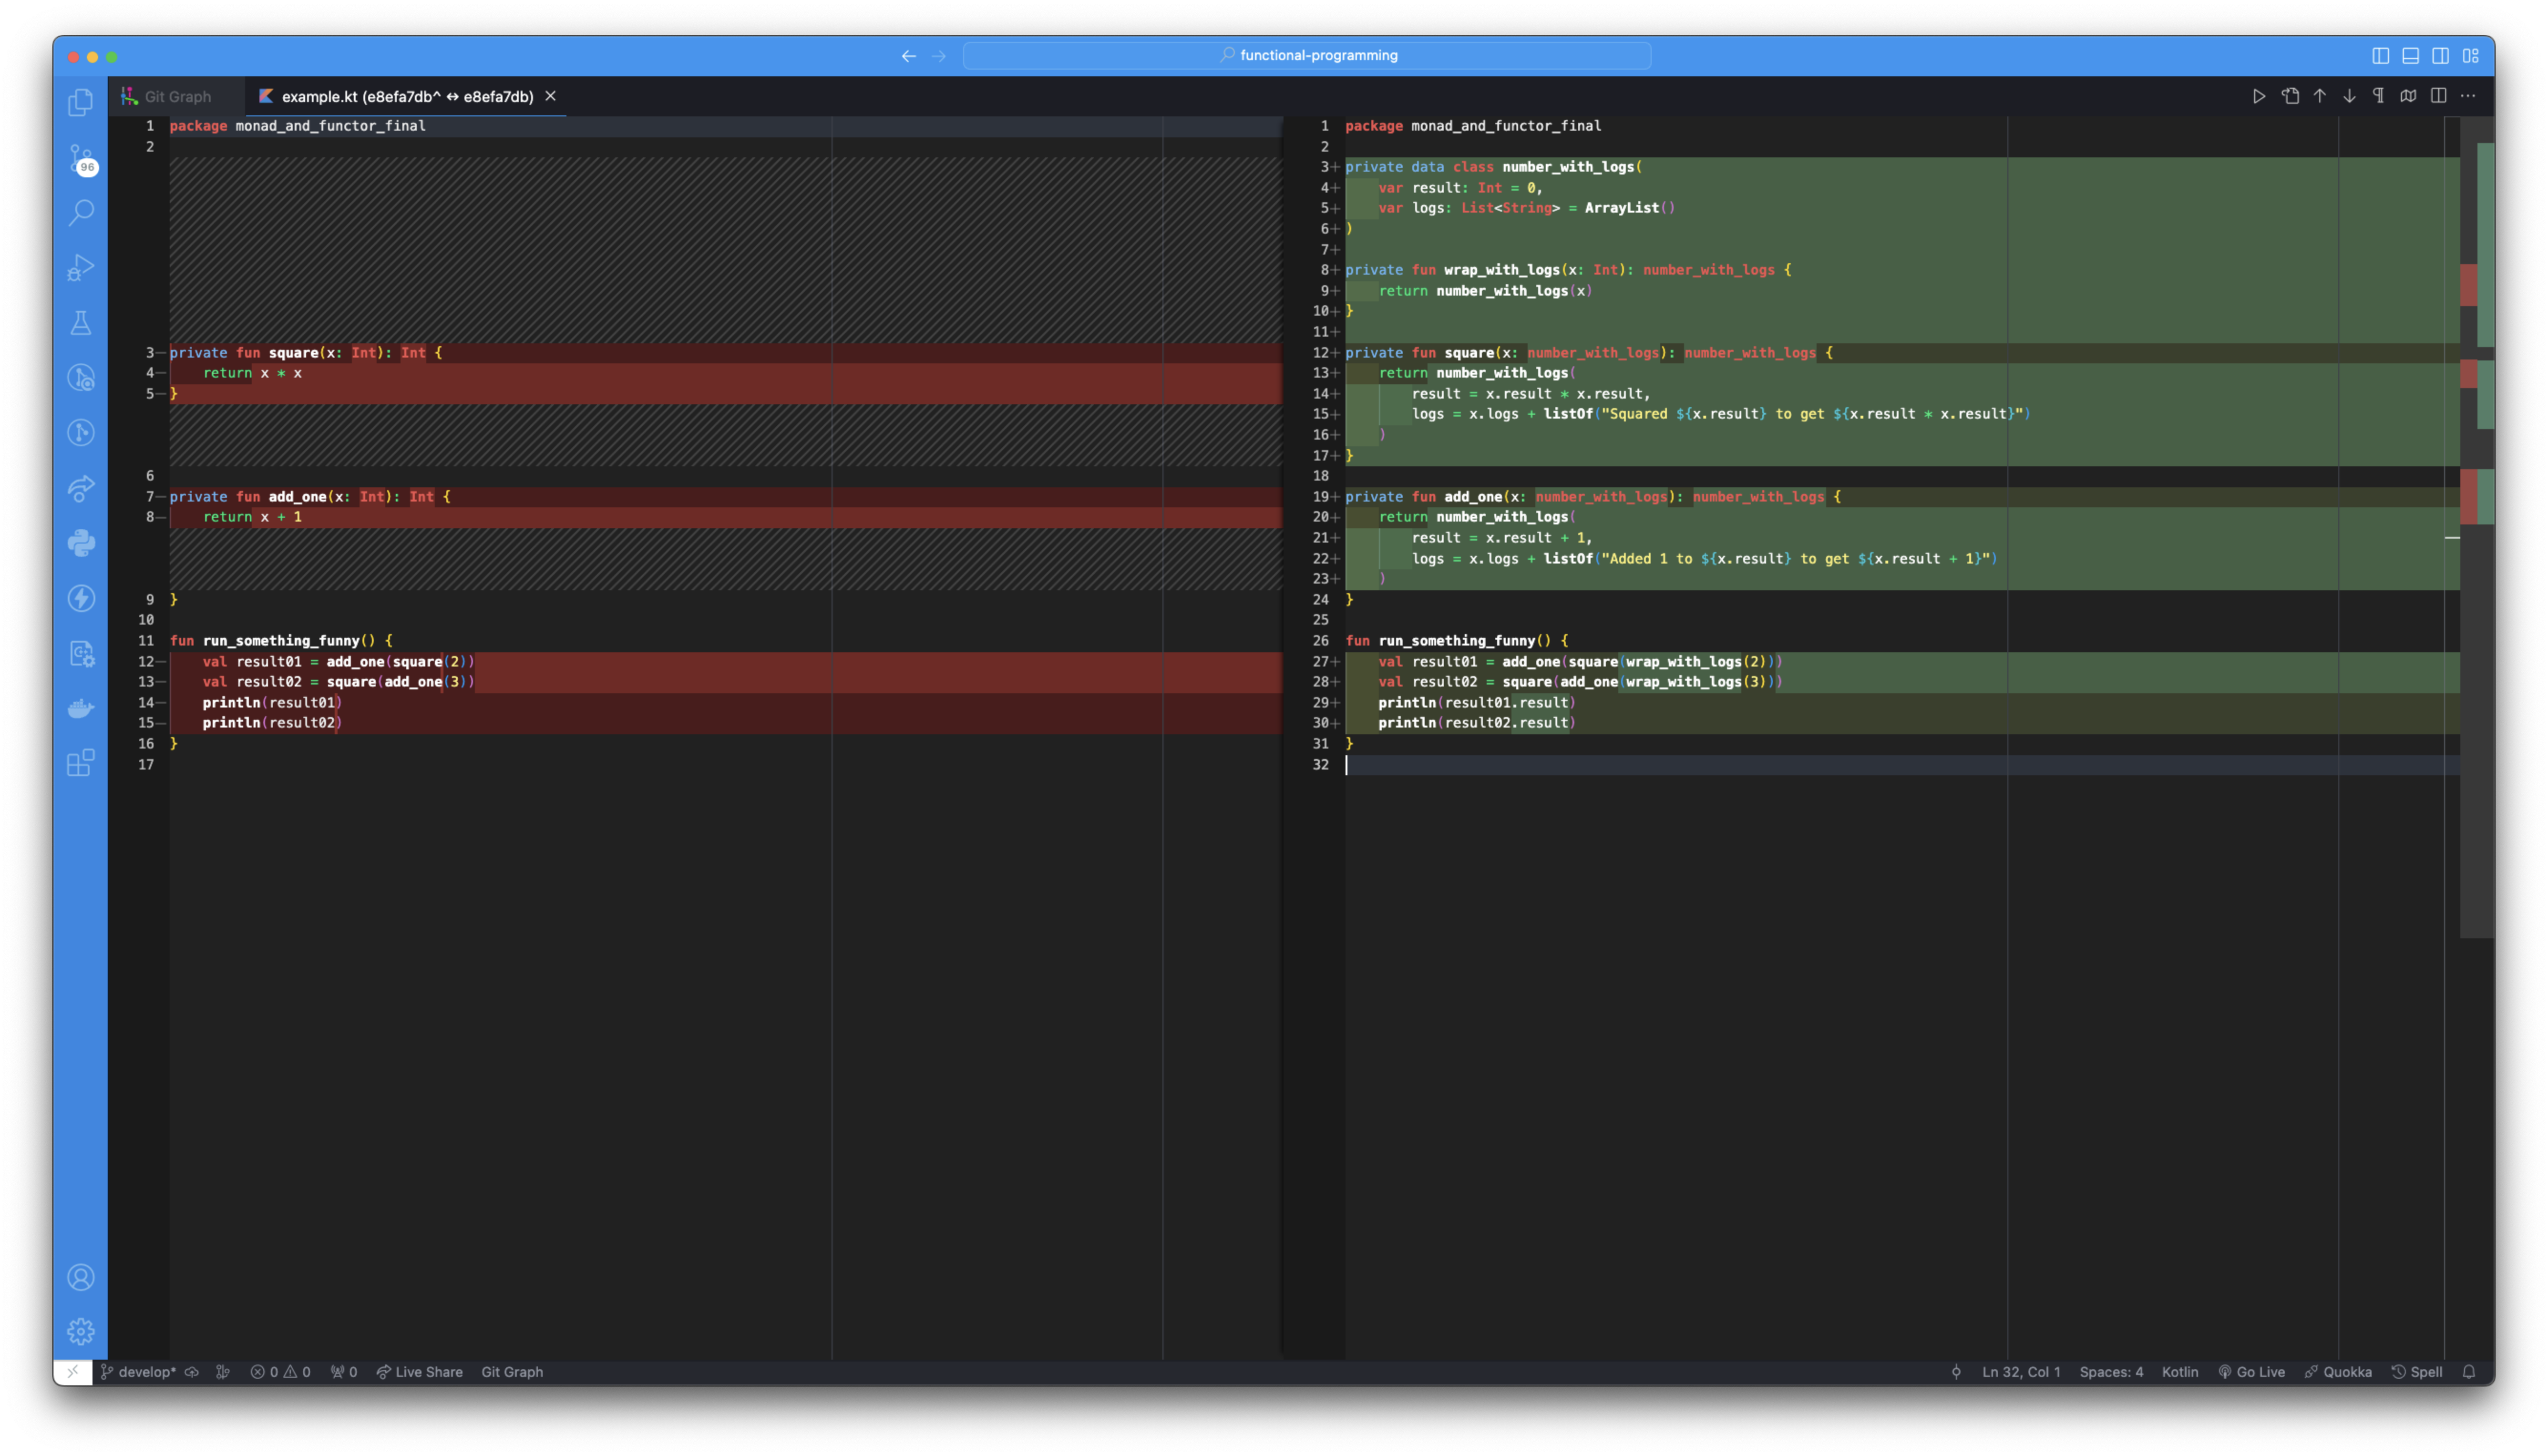This screenshot has width=2548, height=1456.
Task: Open Git Graph from the status bar
Action: (x=512, y=1372)
